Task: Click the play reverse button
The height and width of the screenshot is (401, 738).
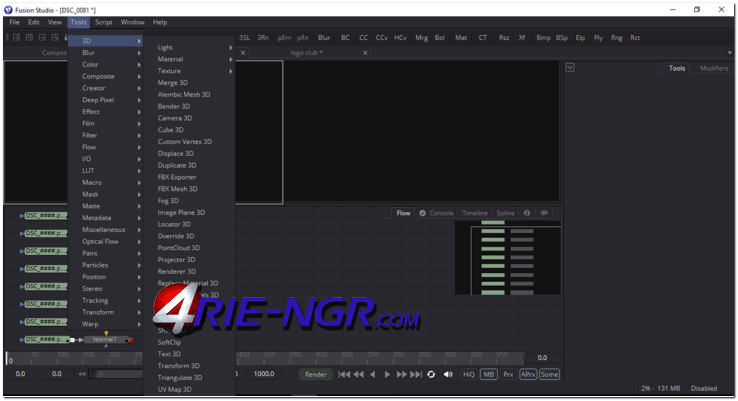Action: (372, 375)
